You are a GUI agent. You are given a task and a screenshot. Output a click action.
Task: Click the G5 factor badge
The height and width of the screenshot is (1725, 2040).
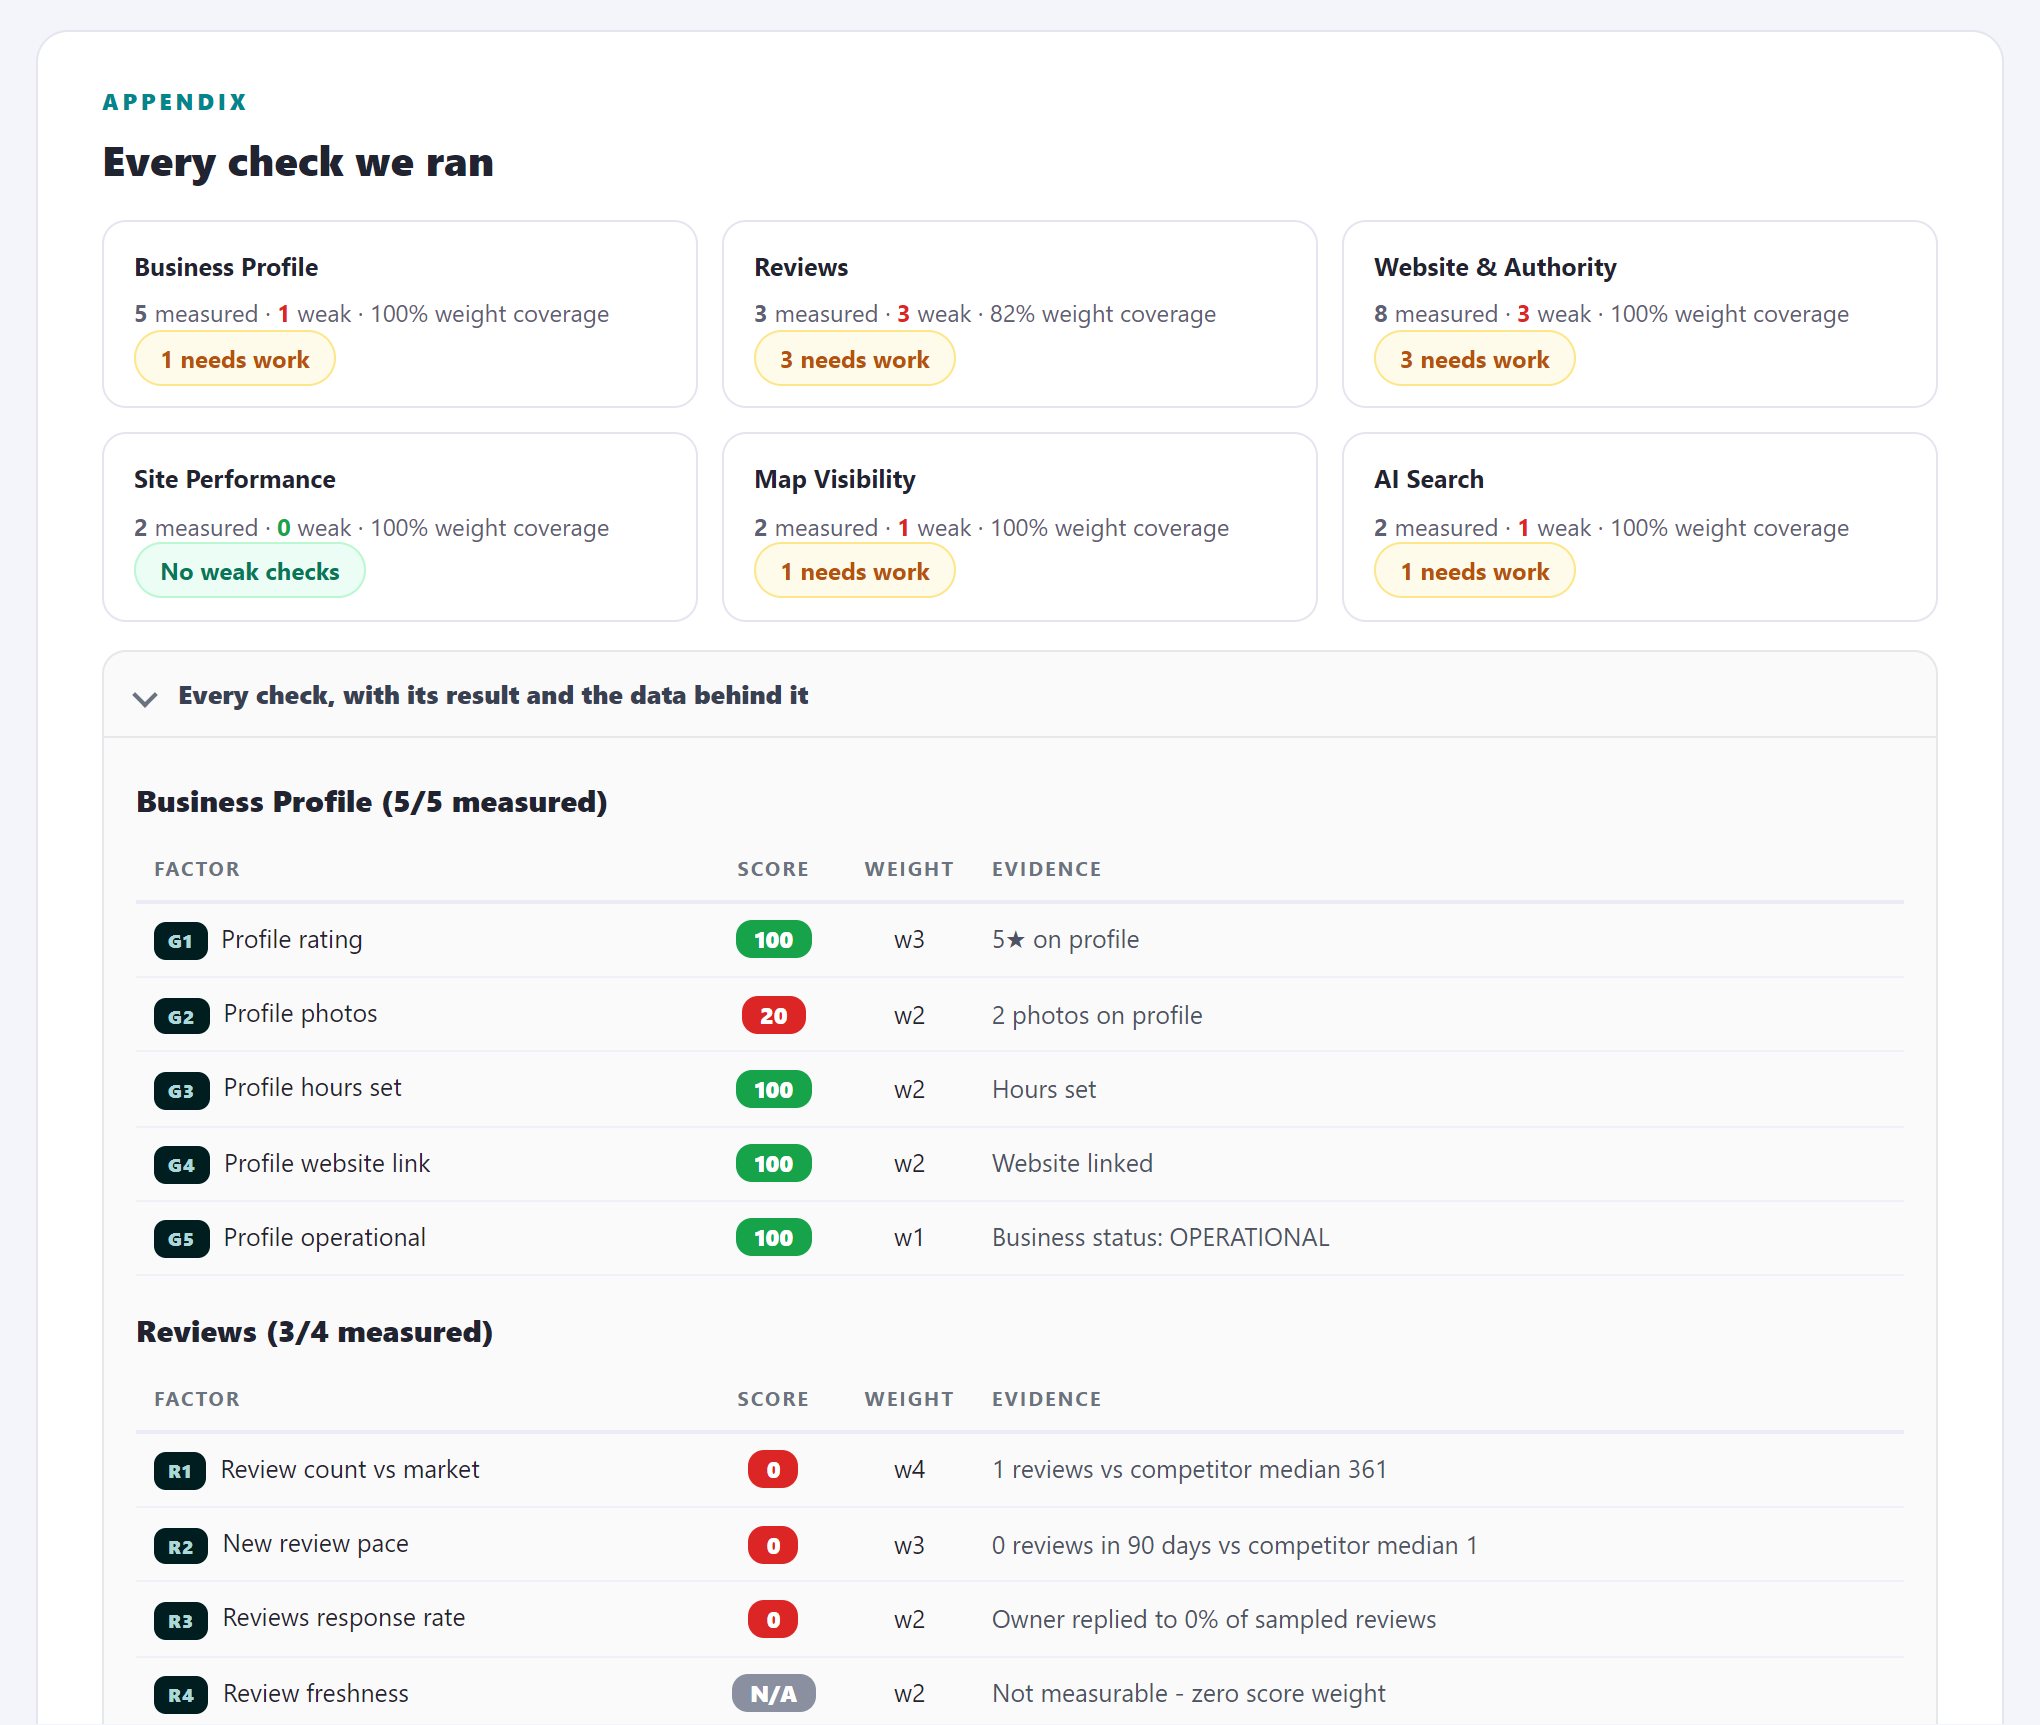point(181,1238)
